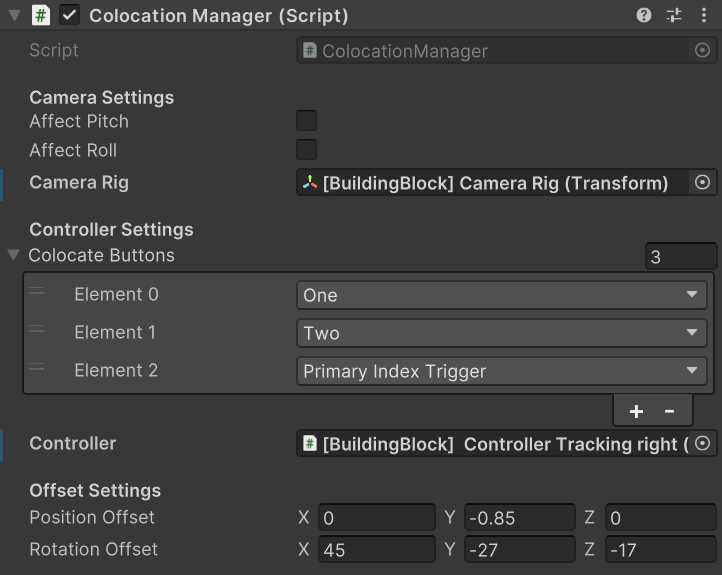
Task: Click the object picker for Script field
Action: pos(702,50)
